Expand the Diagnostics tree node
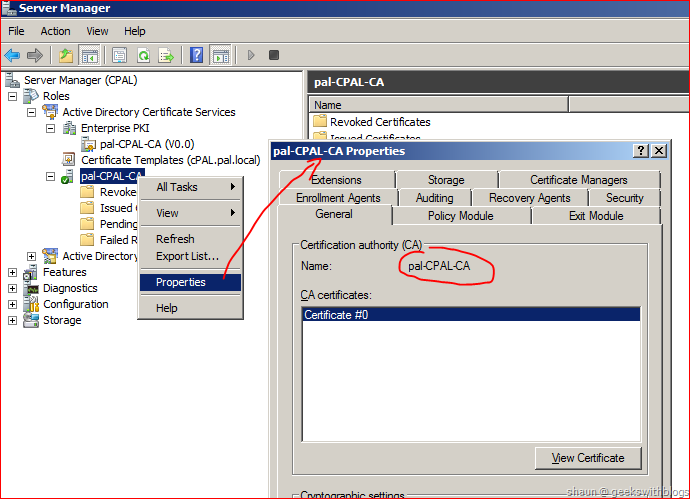690x499 pixels. [12, 288]
